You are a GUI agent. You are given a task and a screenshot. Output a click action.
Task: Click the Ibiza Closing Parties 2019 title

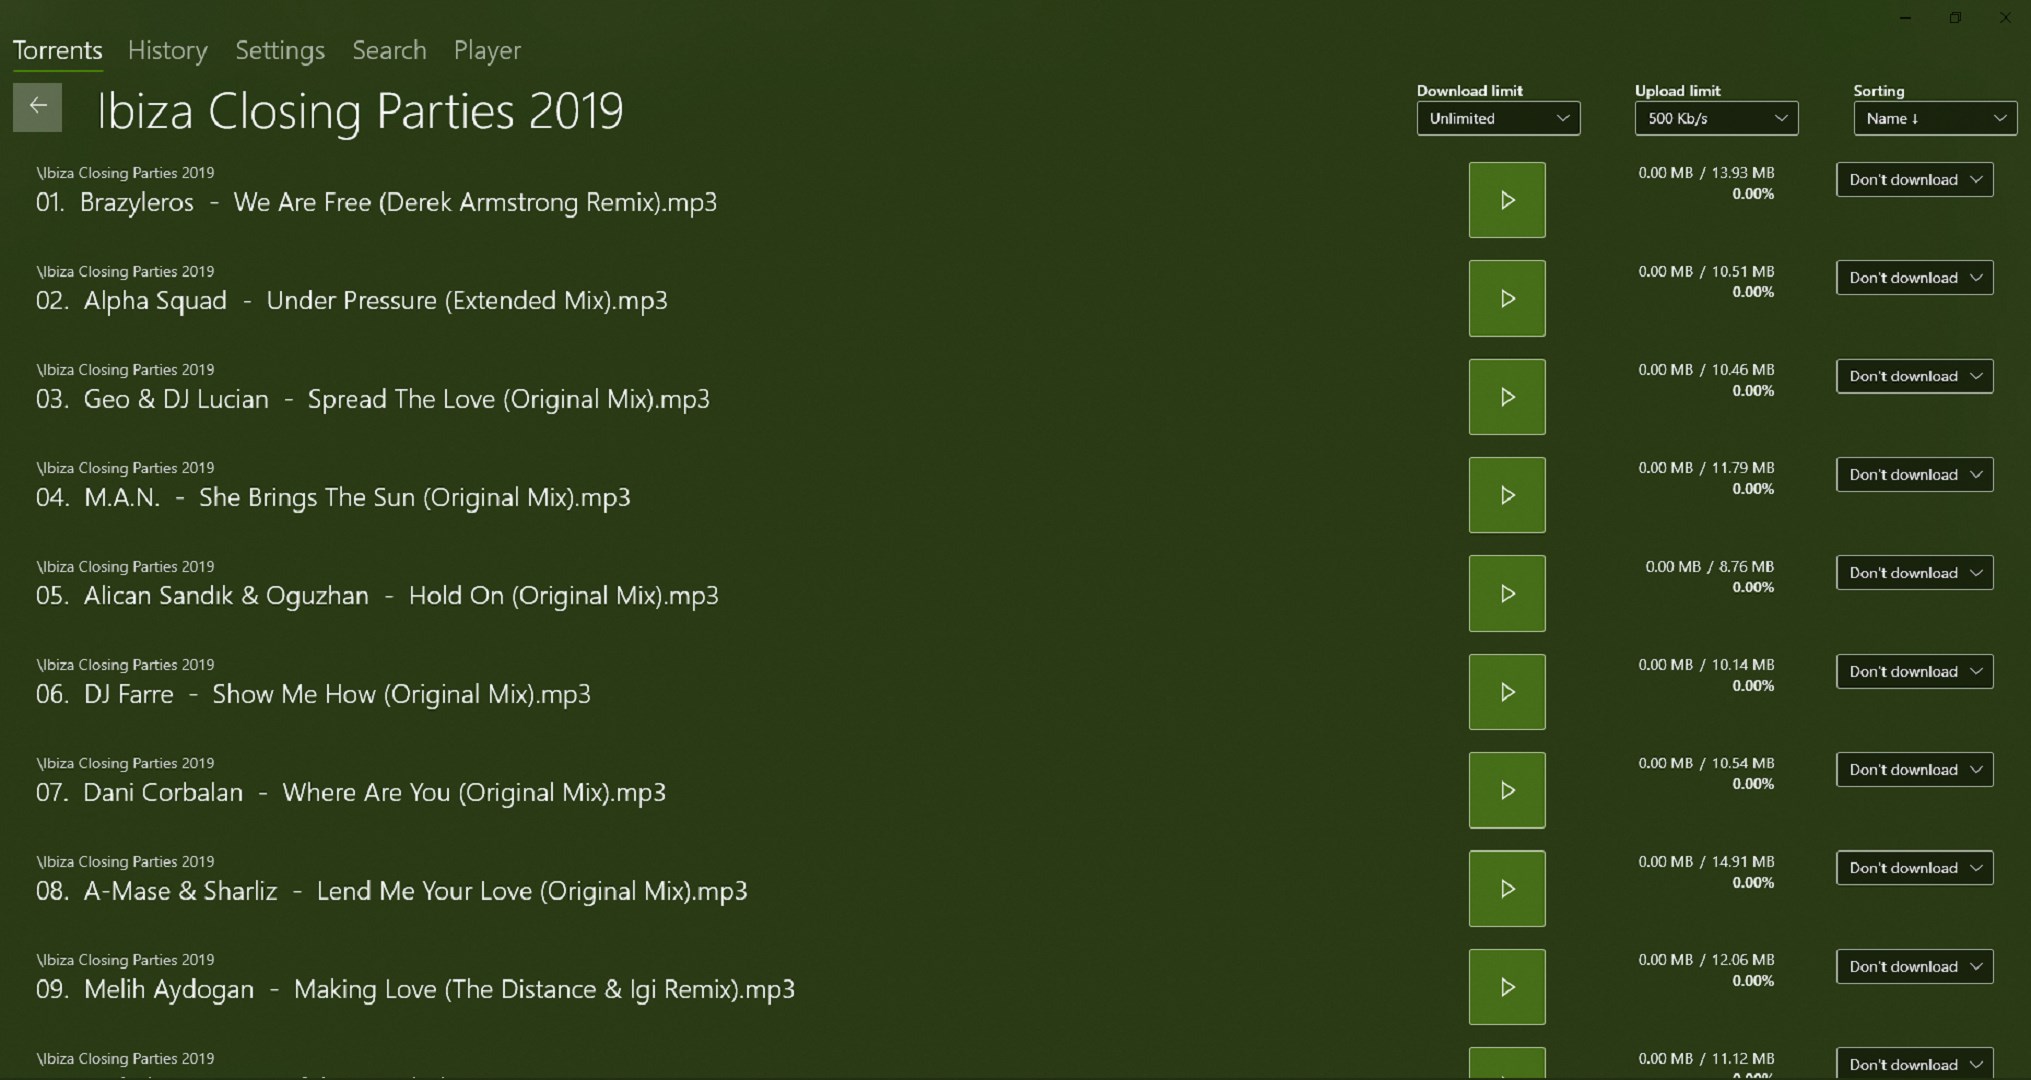click(x=360, y=110)
